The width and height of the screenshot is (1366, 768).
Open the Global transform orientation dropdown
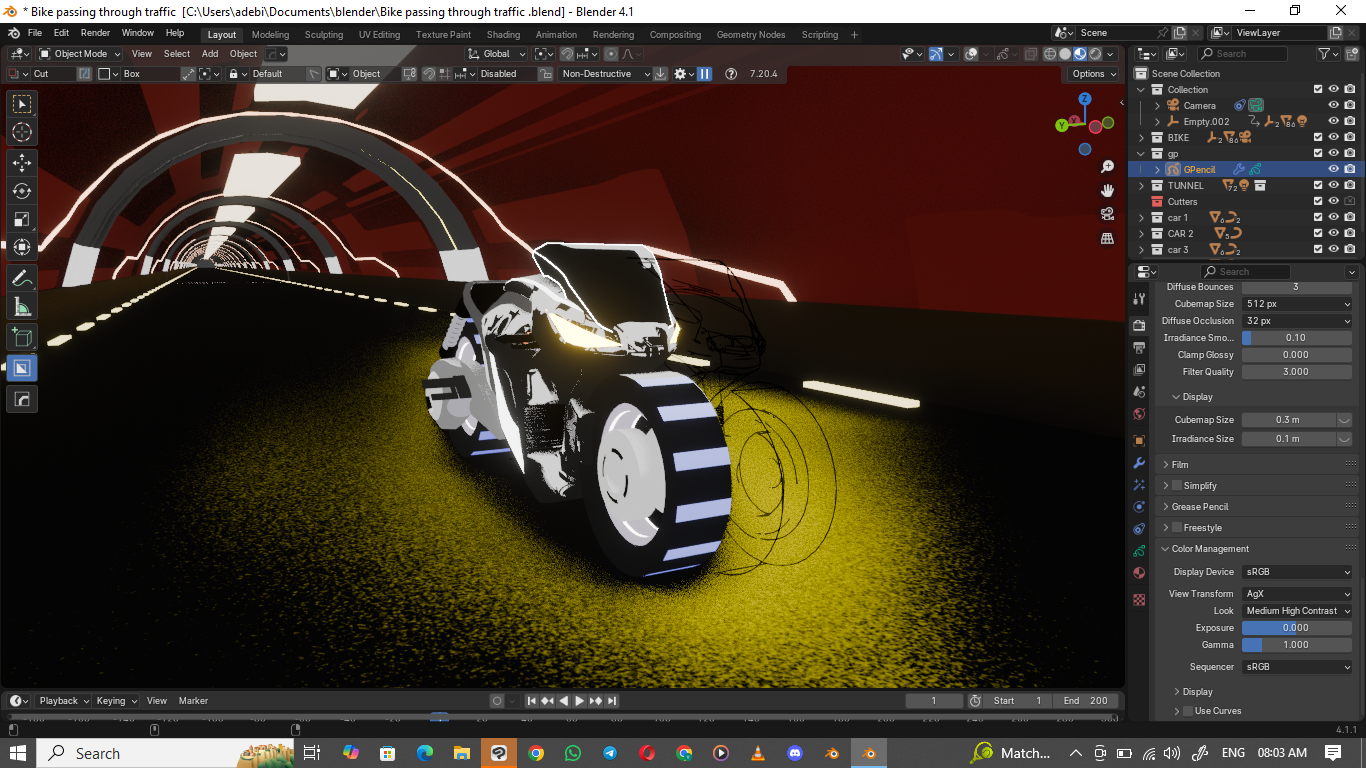tap(497, 54)
